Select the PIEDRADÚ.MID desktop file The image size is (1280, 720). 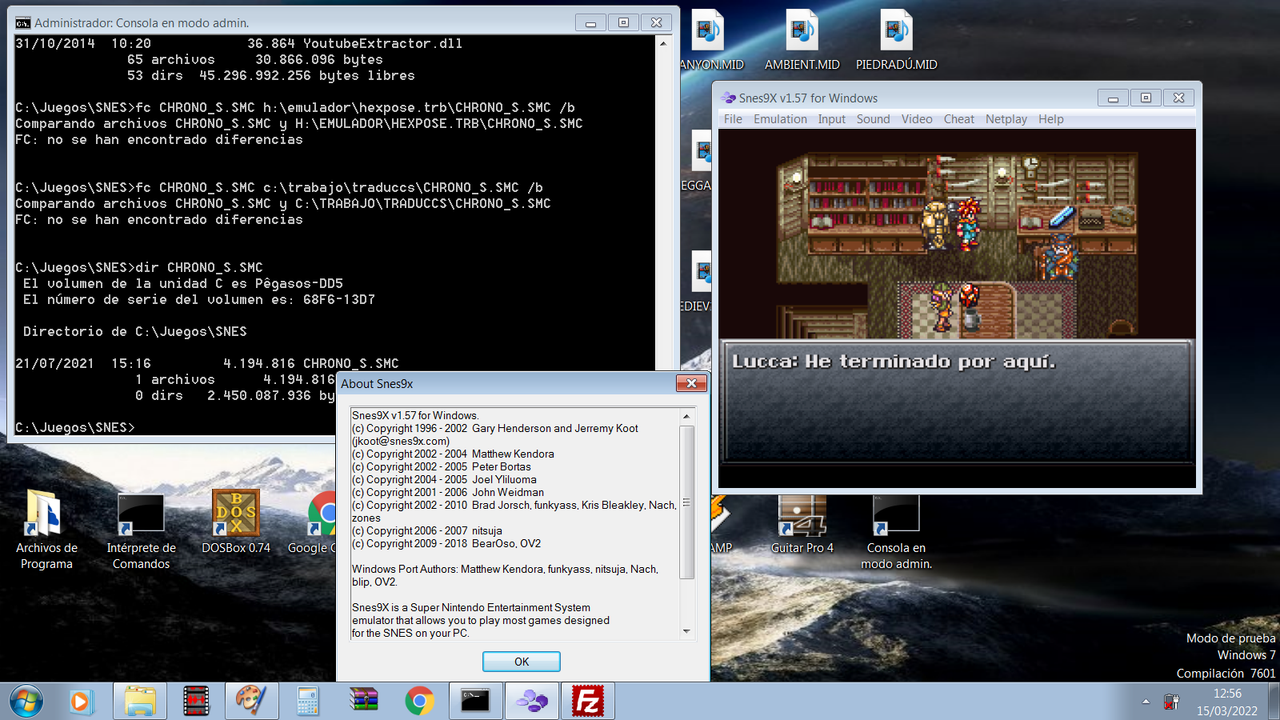pos(897,40)
